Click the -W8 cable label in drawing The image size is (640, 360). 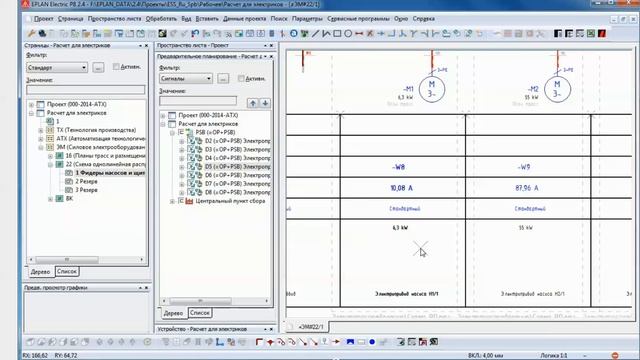tap(398, 167)
